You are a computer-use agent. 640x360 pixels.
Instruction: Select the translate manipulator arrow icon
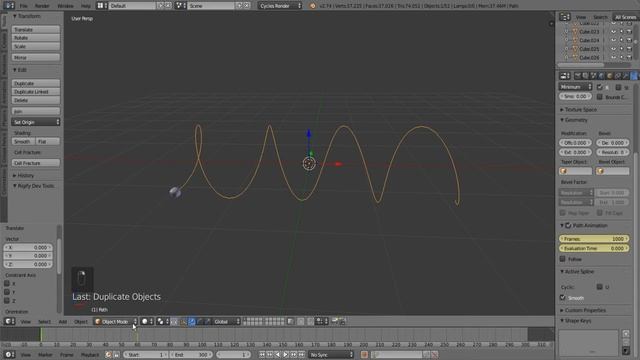coord(191,322)
